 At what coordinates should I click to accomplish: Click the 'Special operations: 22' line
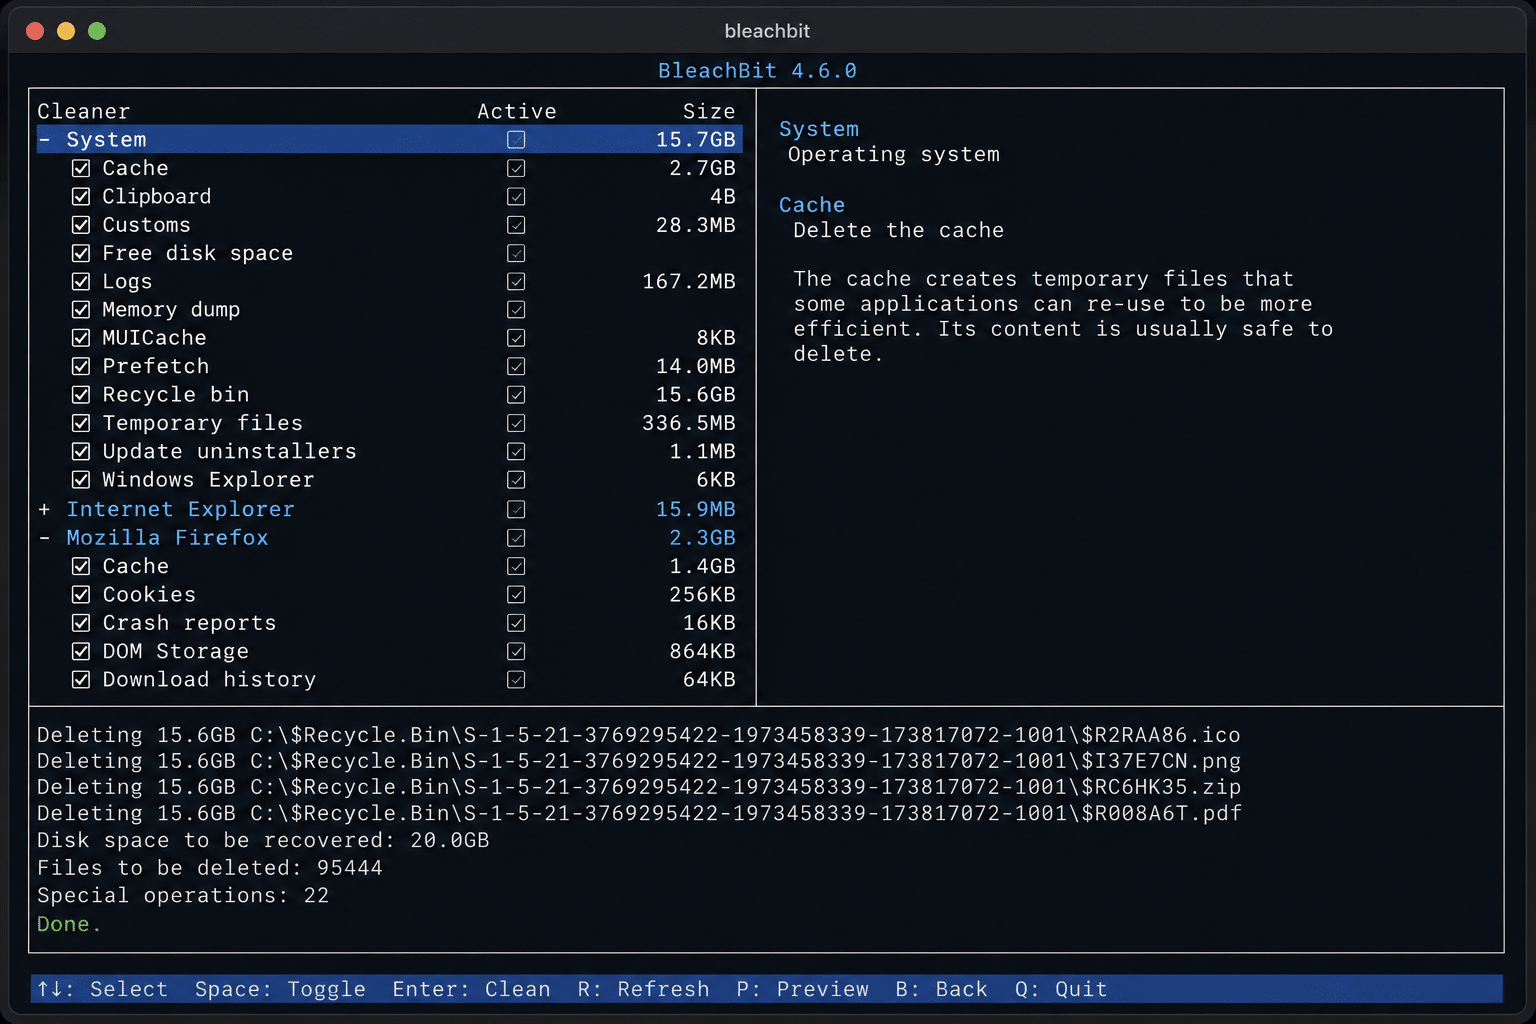click(x=183, y=895)
